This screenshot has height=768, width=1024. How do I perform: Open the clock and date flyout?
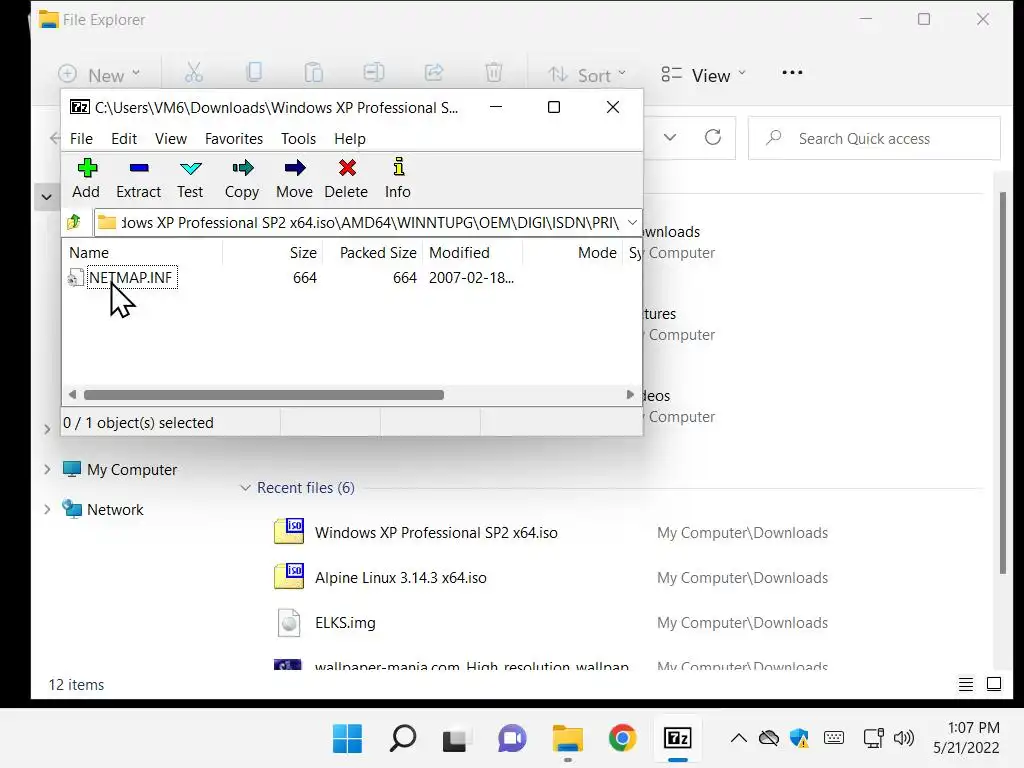(x=967, y=737)
